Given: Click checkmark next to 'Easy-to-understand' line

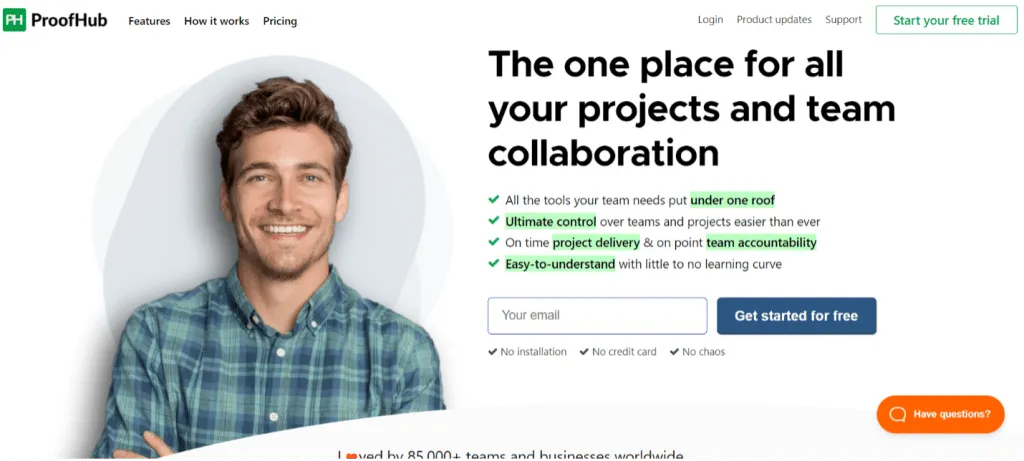Looking at the screenshot, I should coord(494,264).
